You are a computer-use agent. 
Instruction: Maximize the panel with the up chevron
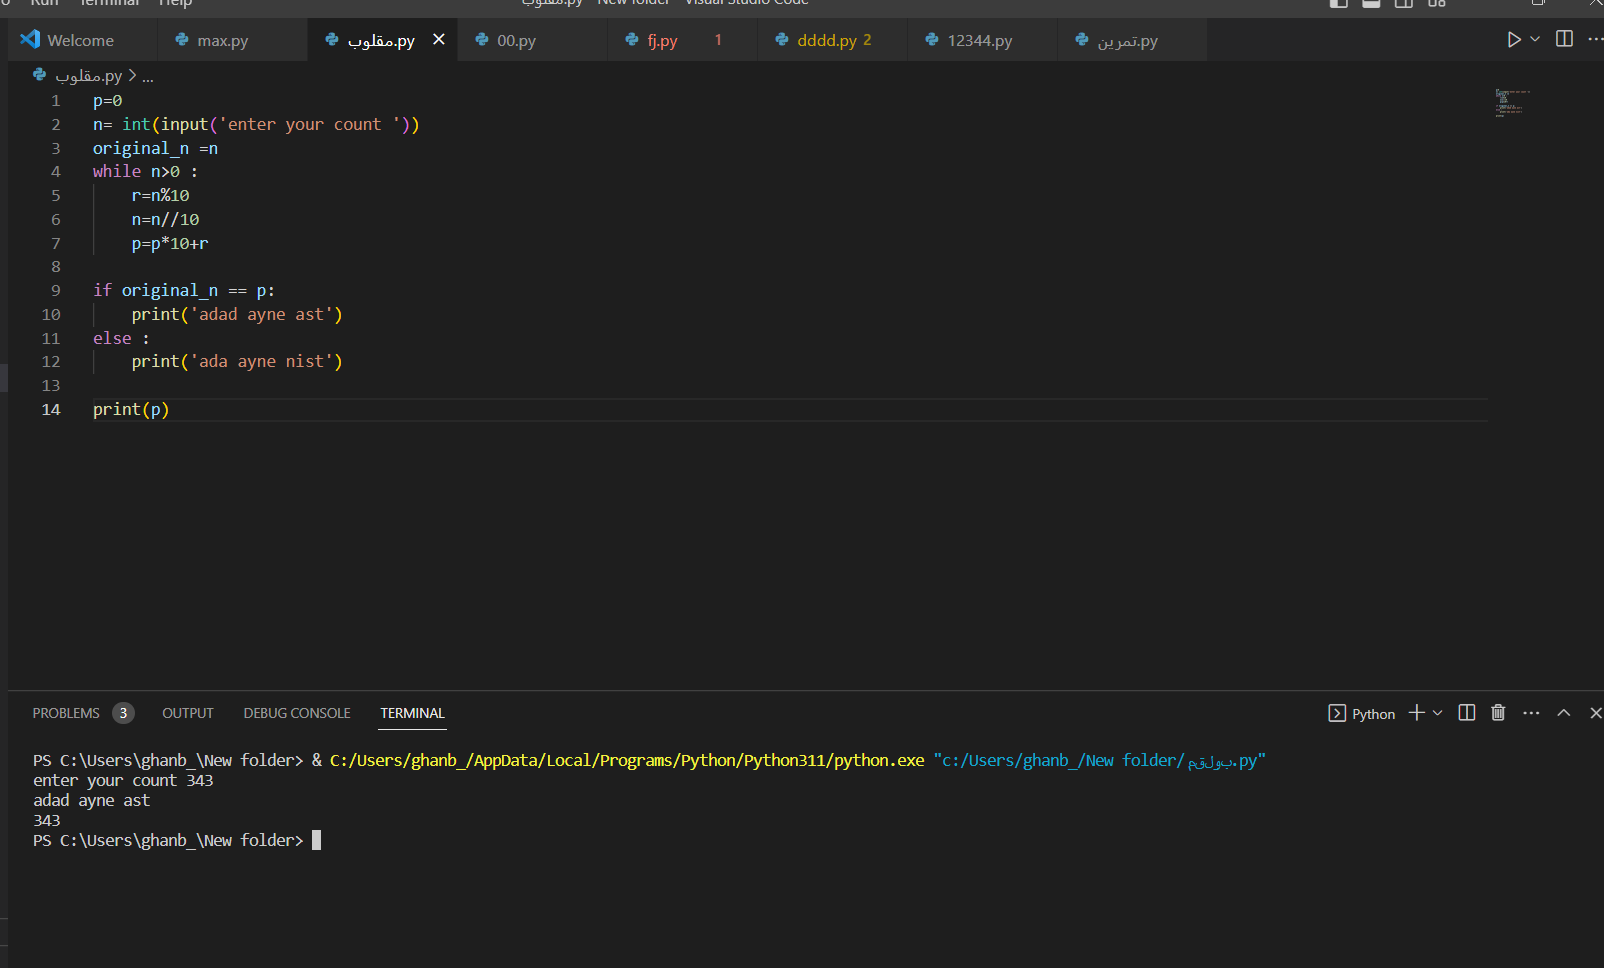point(1564,713)
